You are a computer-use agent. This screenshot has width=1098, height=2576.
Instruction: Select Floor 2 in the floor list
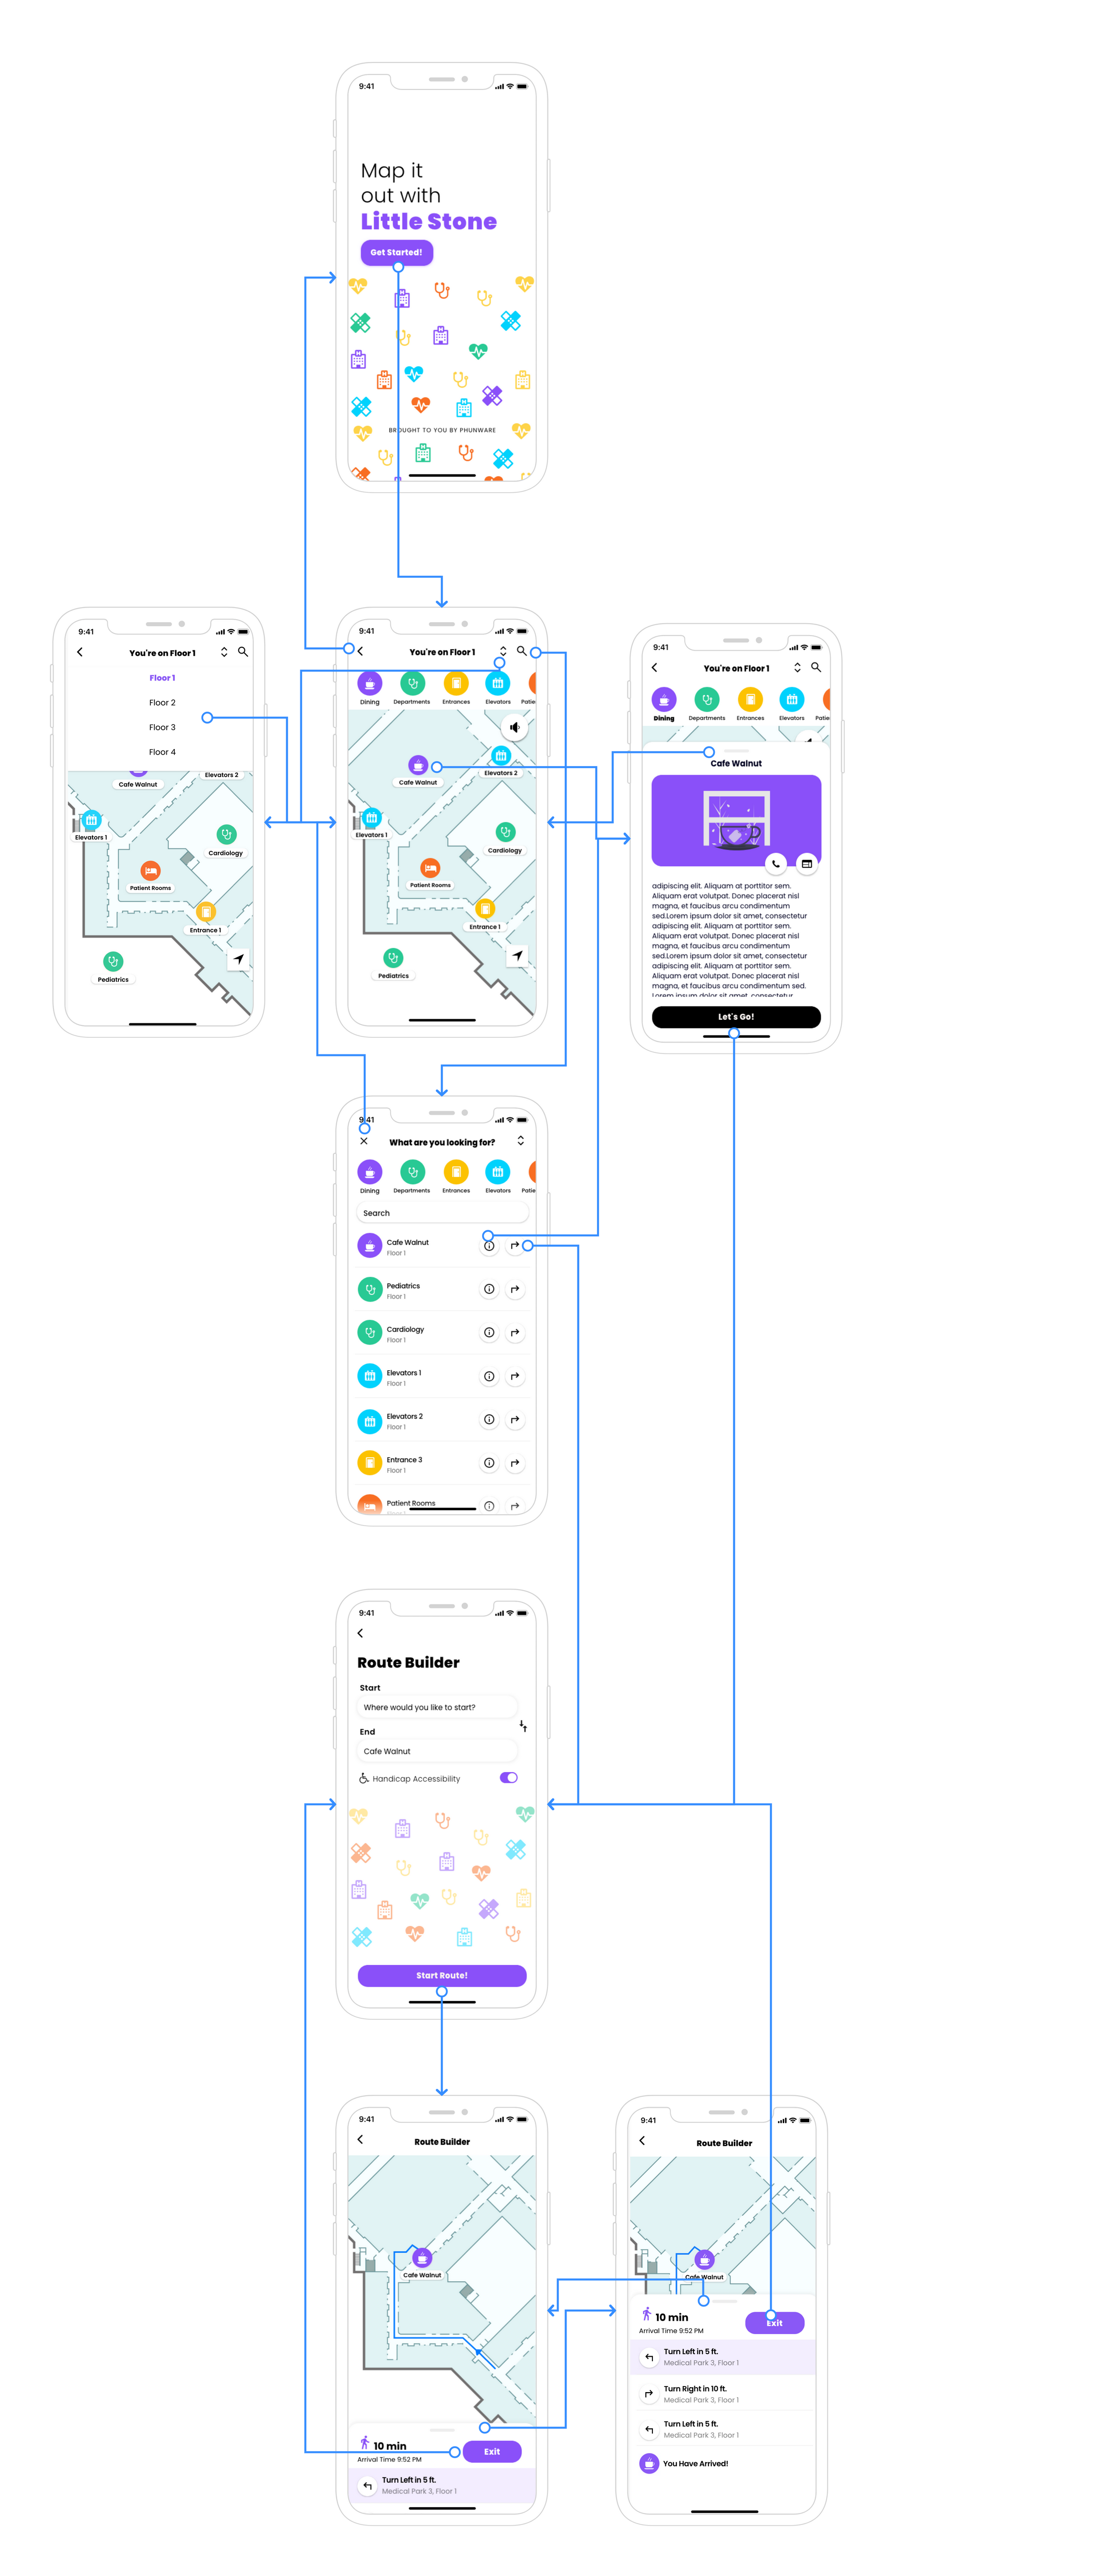(162, 703)
